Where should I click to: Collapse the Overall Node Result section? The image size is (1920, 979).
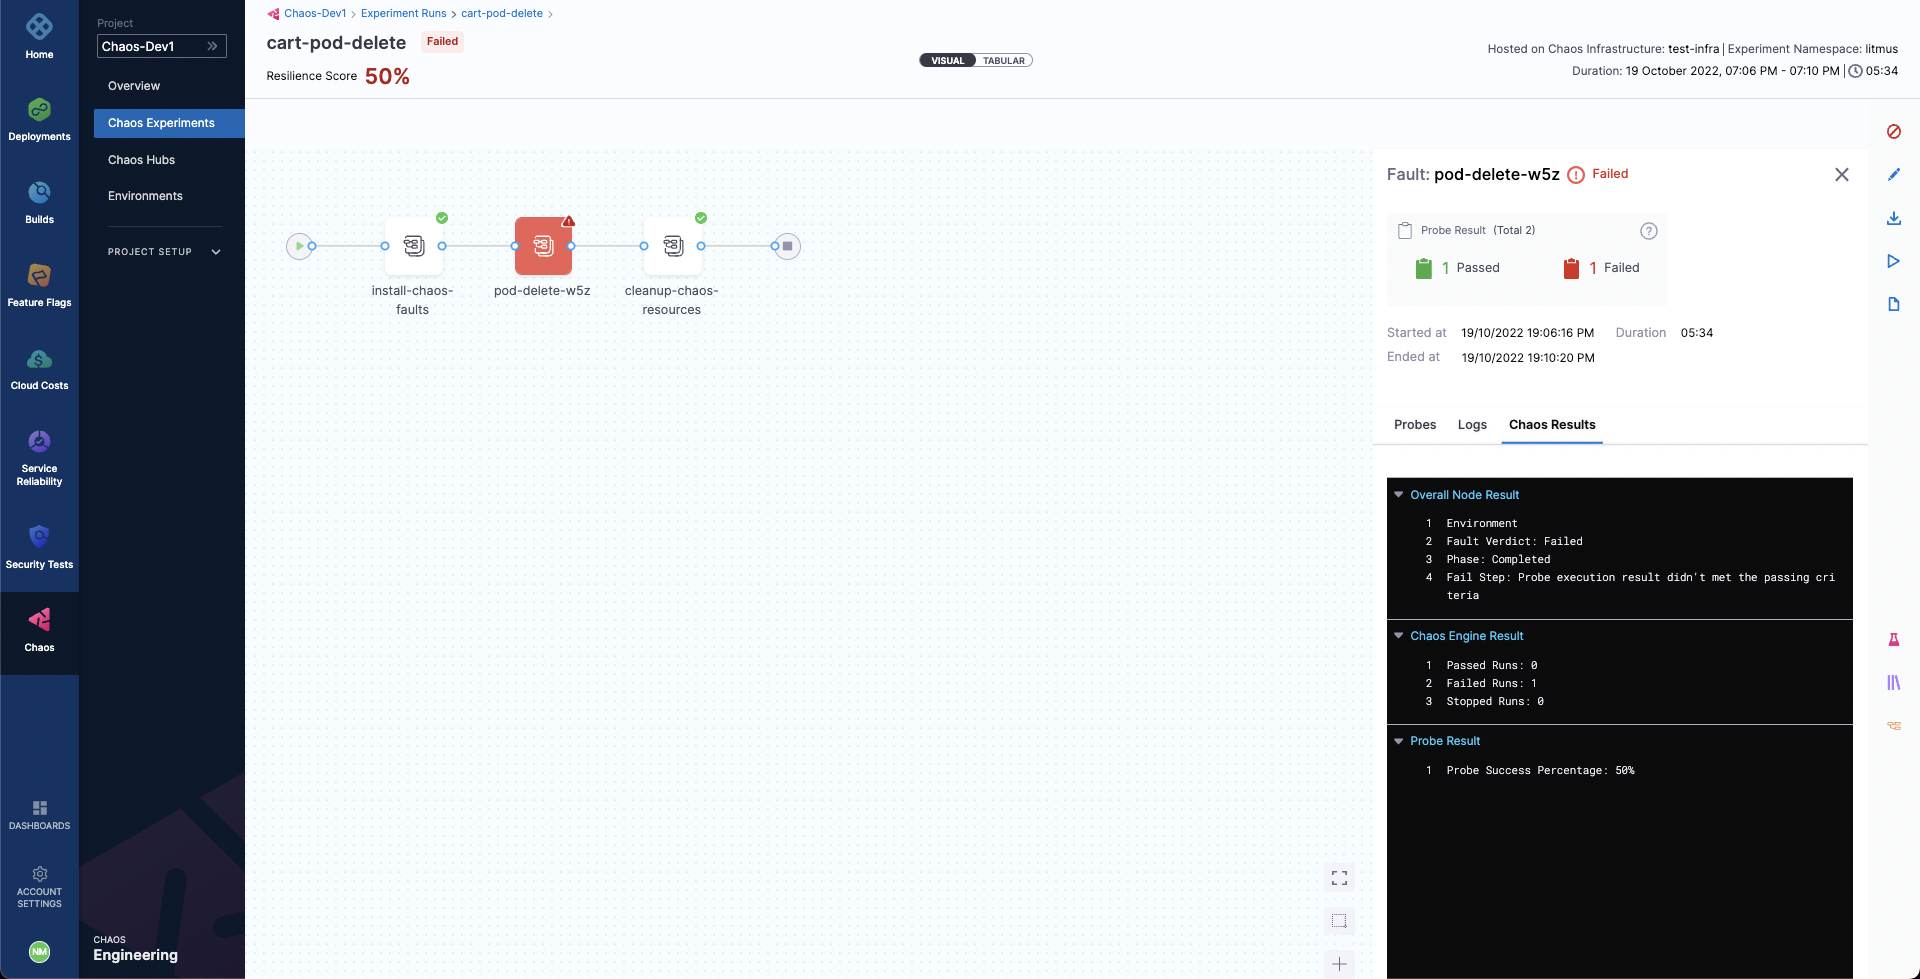1399,495
